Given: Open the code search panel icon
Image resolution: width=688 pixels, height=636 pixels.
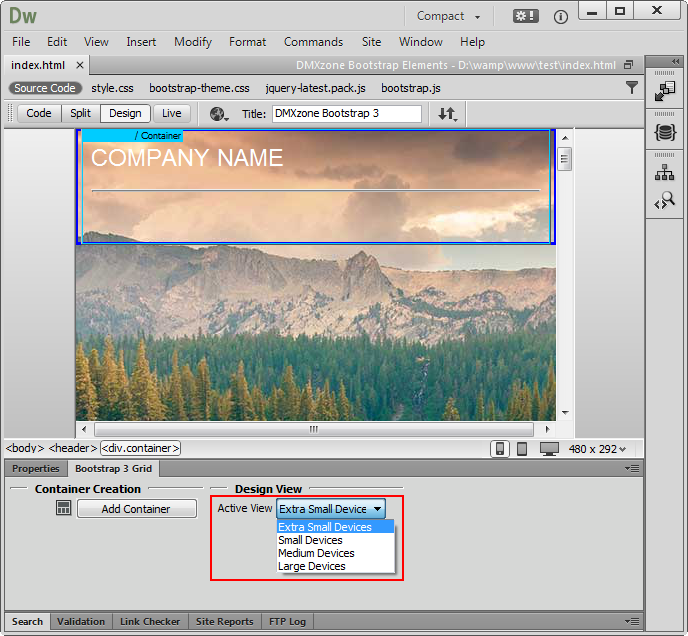Looking at the screenshot, I should click(x=665, y=200).
